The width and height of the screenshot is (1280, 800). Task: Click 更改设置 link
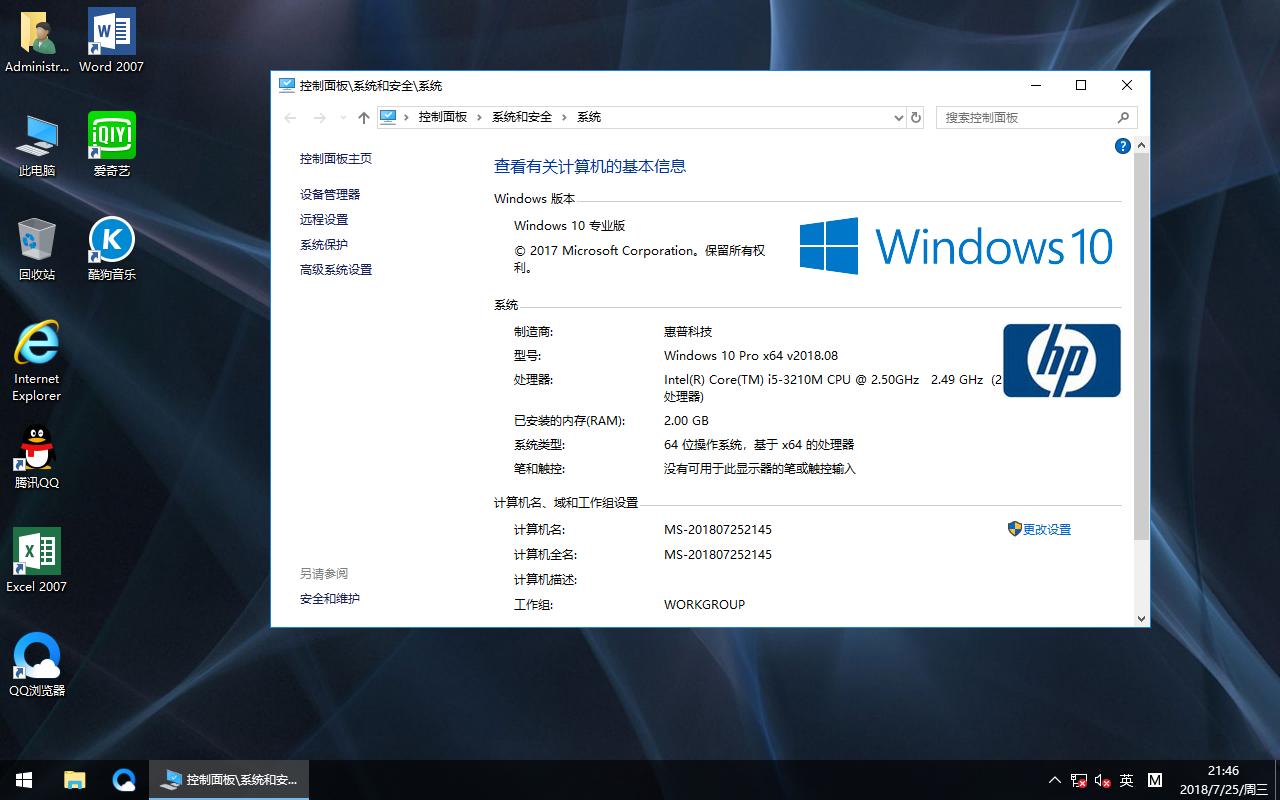(1046, 530)
